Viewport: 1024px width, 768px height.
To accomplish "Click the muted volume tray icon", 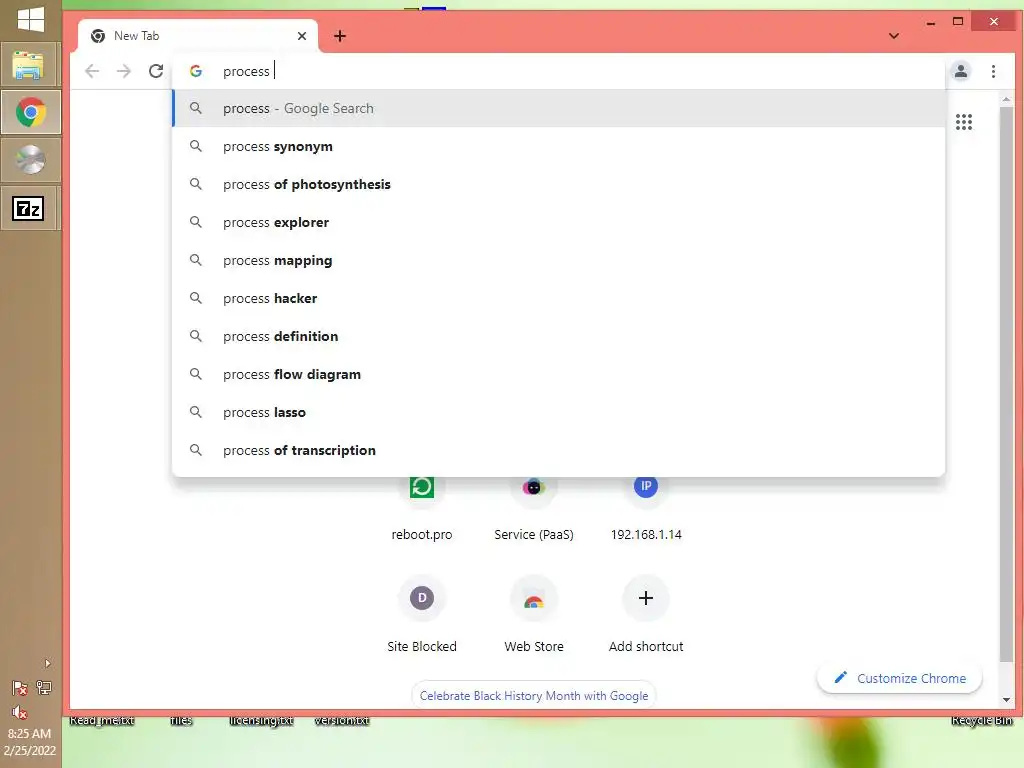I will point(20,712).
